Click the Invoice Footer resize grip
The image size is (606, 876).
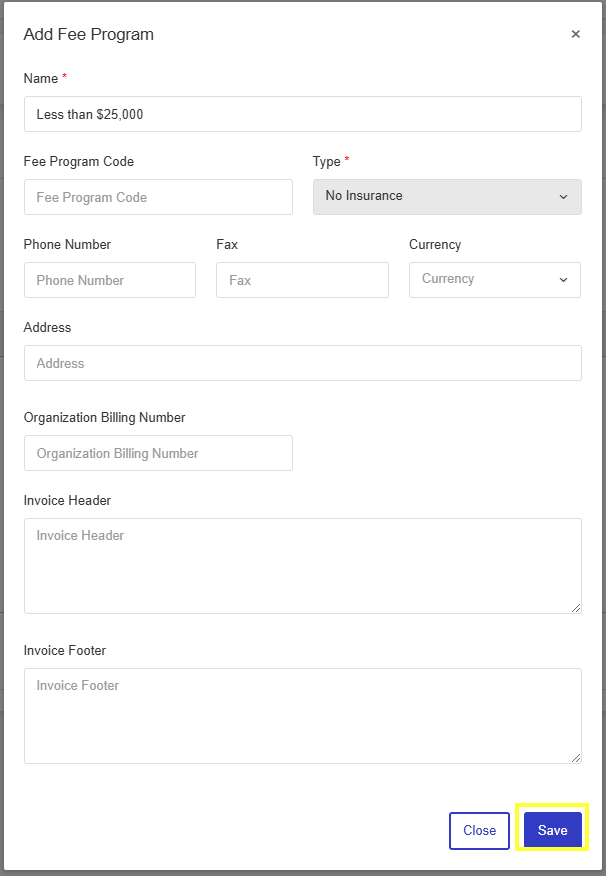pos(576,758)
